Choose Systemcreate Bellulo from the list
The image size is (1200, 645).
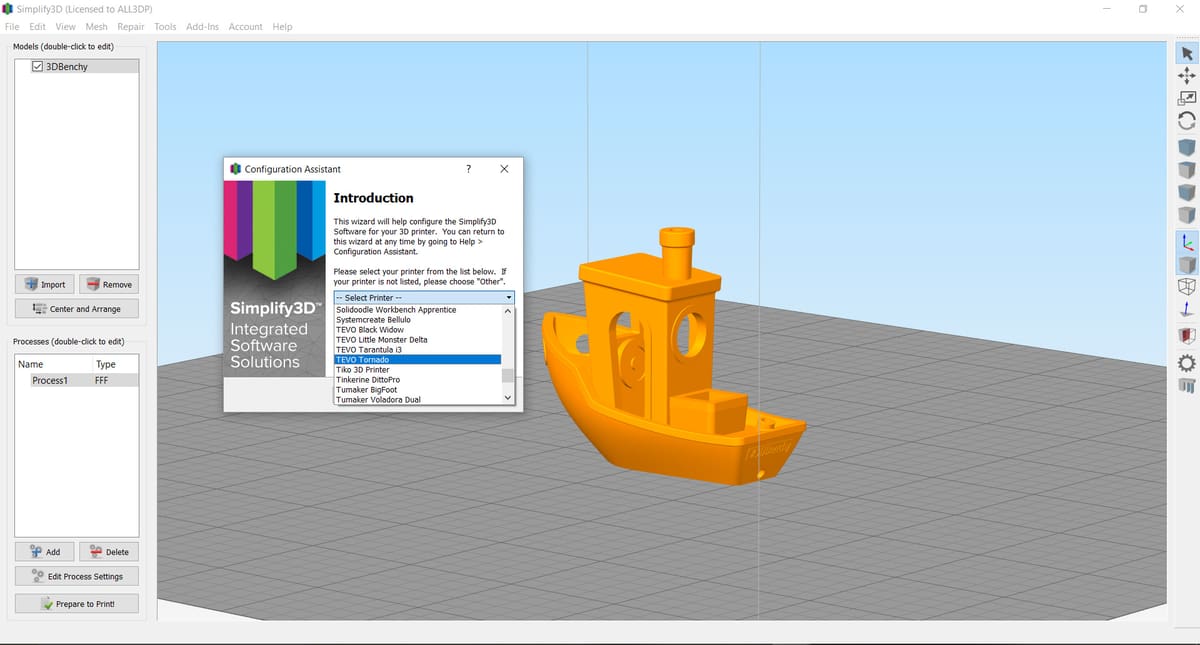[417, 320]
